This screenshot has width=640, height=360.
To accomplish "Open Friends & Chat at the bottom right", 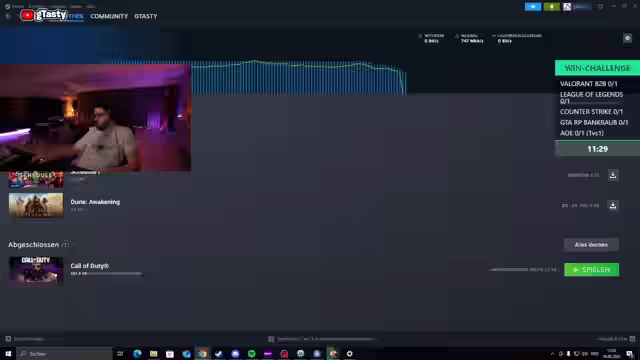I will (x=616, y=339).
